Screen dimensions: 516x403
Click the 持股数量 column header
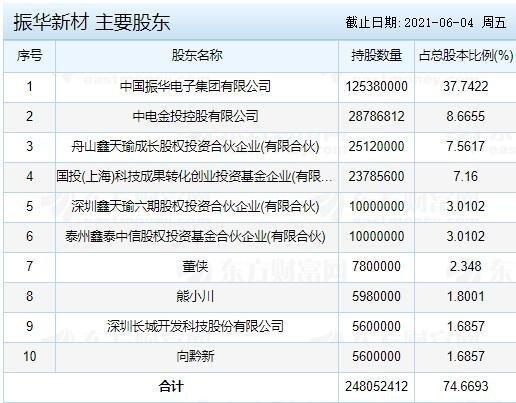(x=376, y=56)
